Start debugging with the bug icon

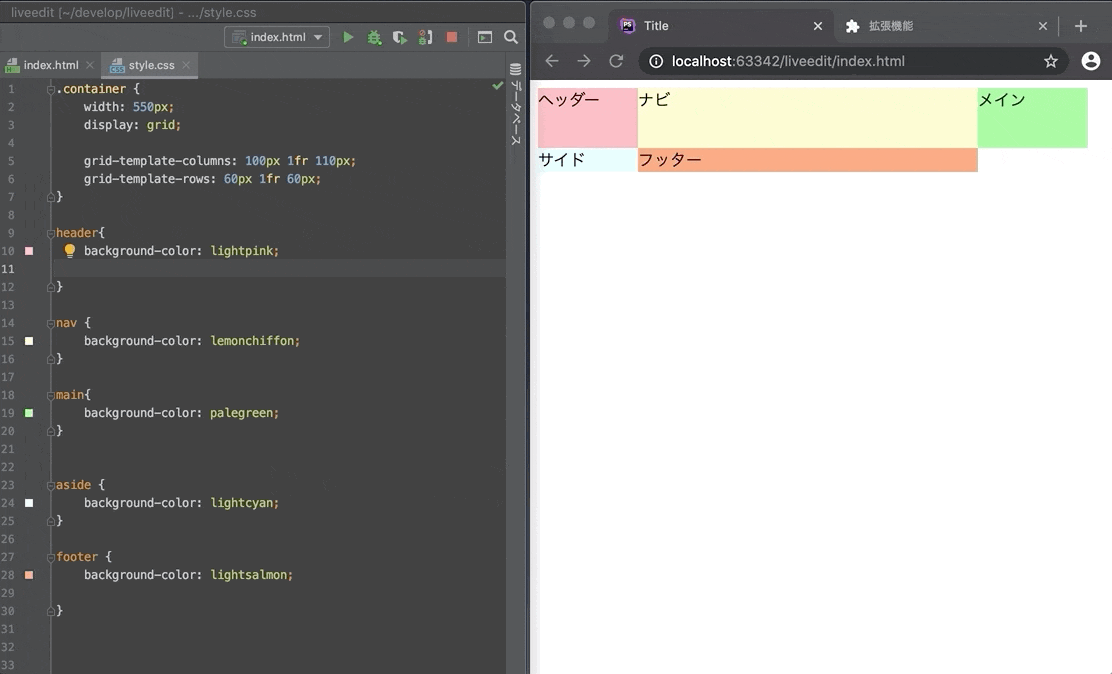point(374,37)
